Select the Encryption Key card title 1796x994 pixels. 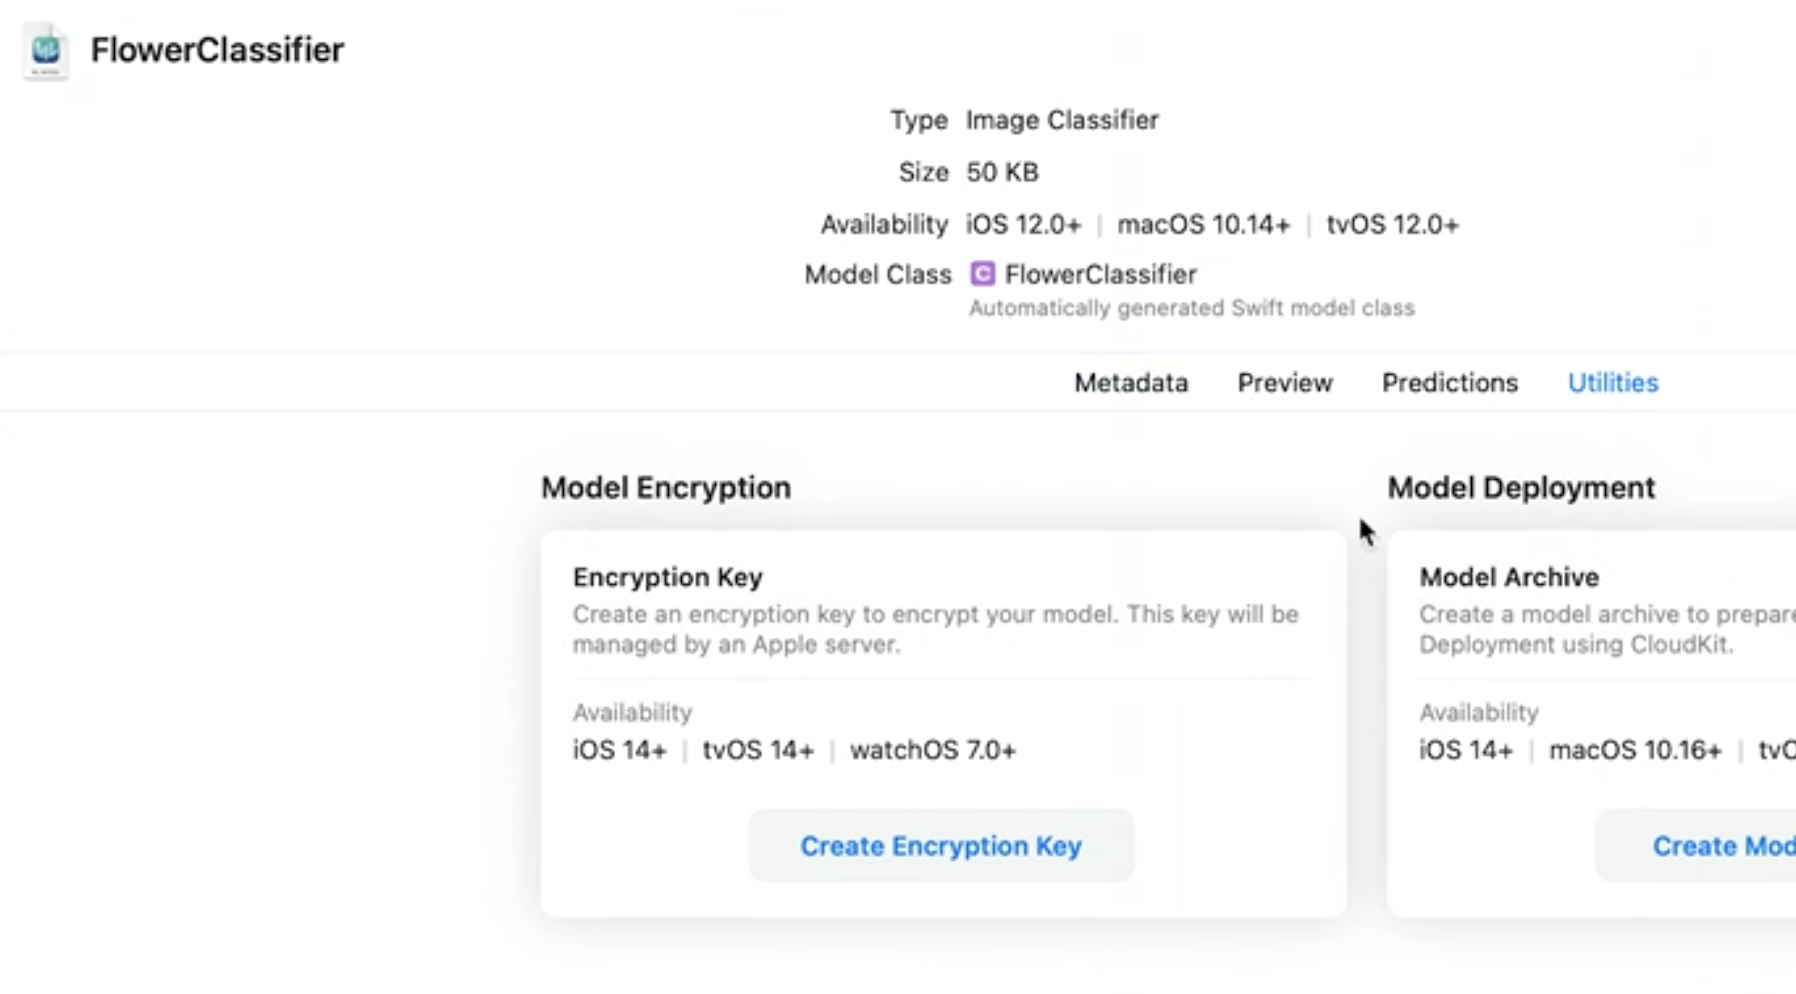(x=667, y=577)
